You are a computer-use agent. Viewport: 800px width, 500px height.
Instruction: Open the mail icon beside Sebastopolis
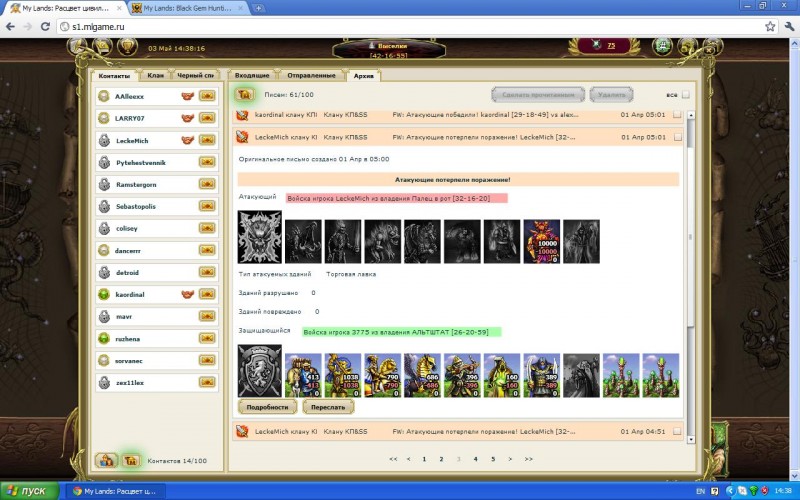pyautogui.click(x=207, y=206)
